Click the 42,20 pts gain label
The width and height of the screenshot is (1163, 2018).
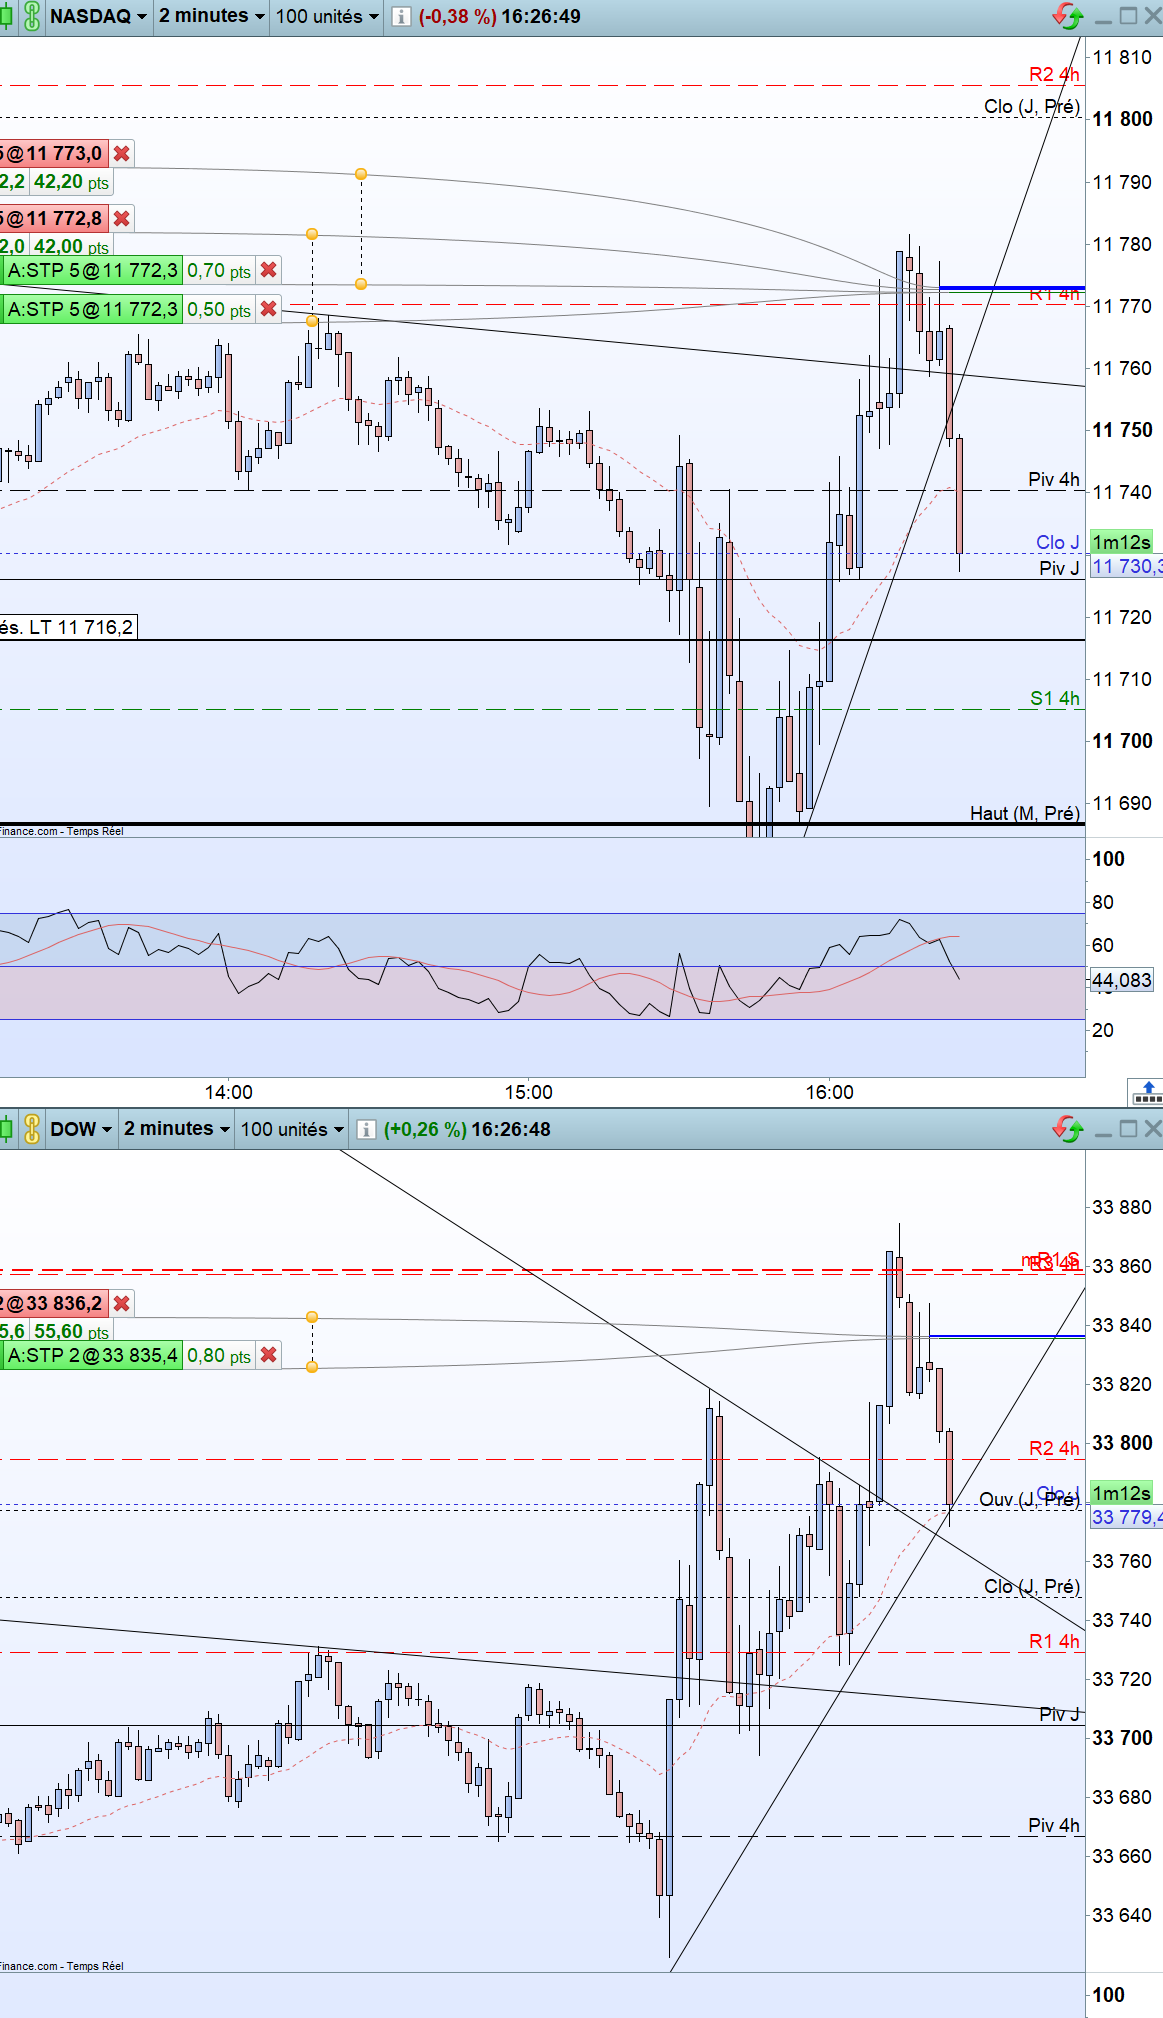coord(71,182)
